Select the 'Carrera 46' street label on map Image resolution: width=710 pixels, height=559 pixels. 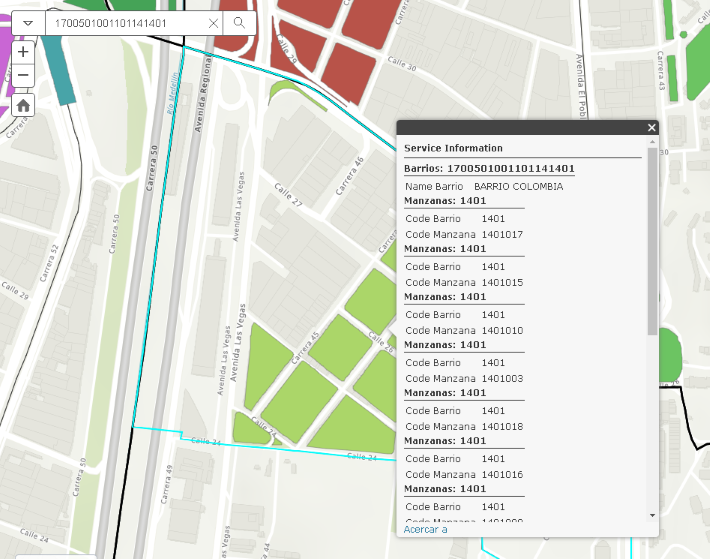click(350, 176)
